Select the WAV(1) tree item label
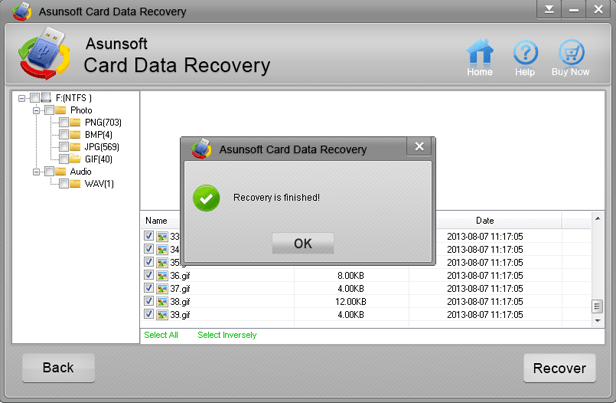 pyautogui.click(x=99, y=184)
